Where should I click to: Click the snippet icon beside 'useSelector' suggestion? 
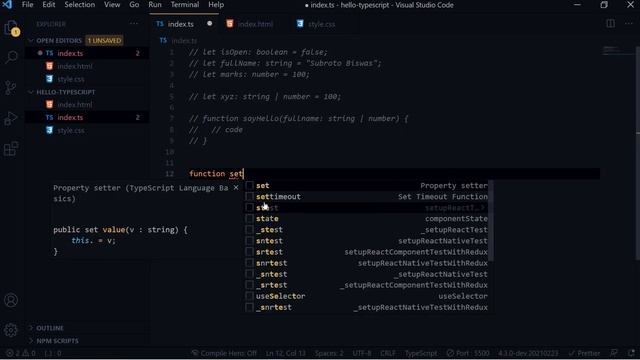tap(249, 296)
